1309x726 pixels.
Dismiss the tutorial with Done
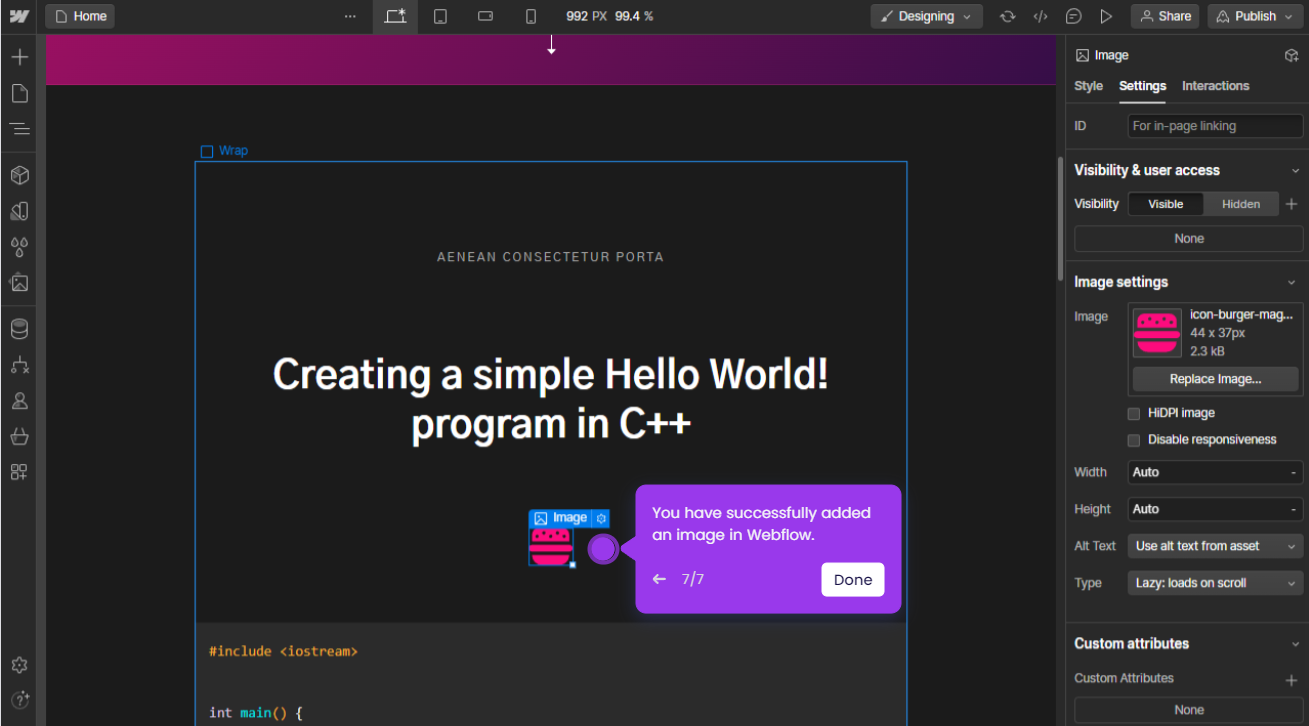coord(852,579)
